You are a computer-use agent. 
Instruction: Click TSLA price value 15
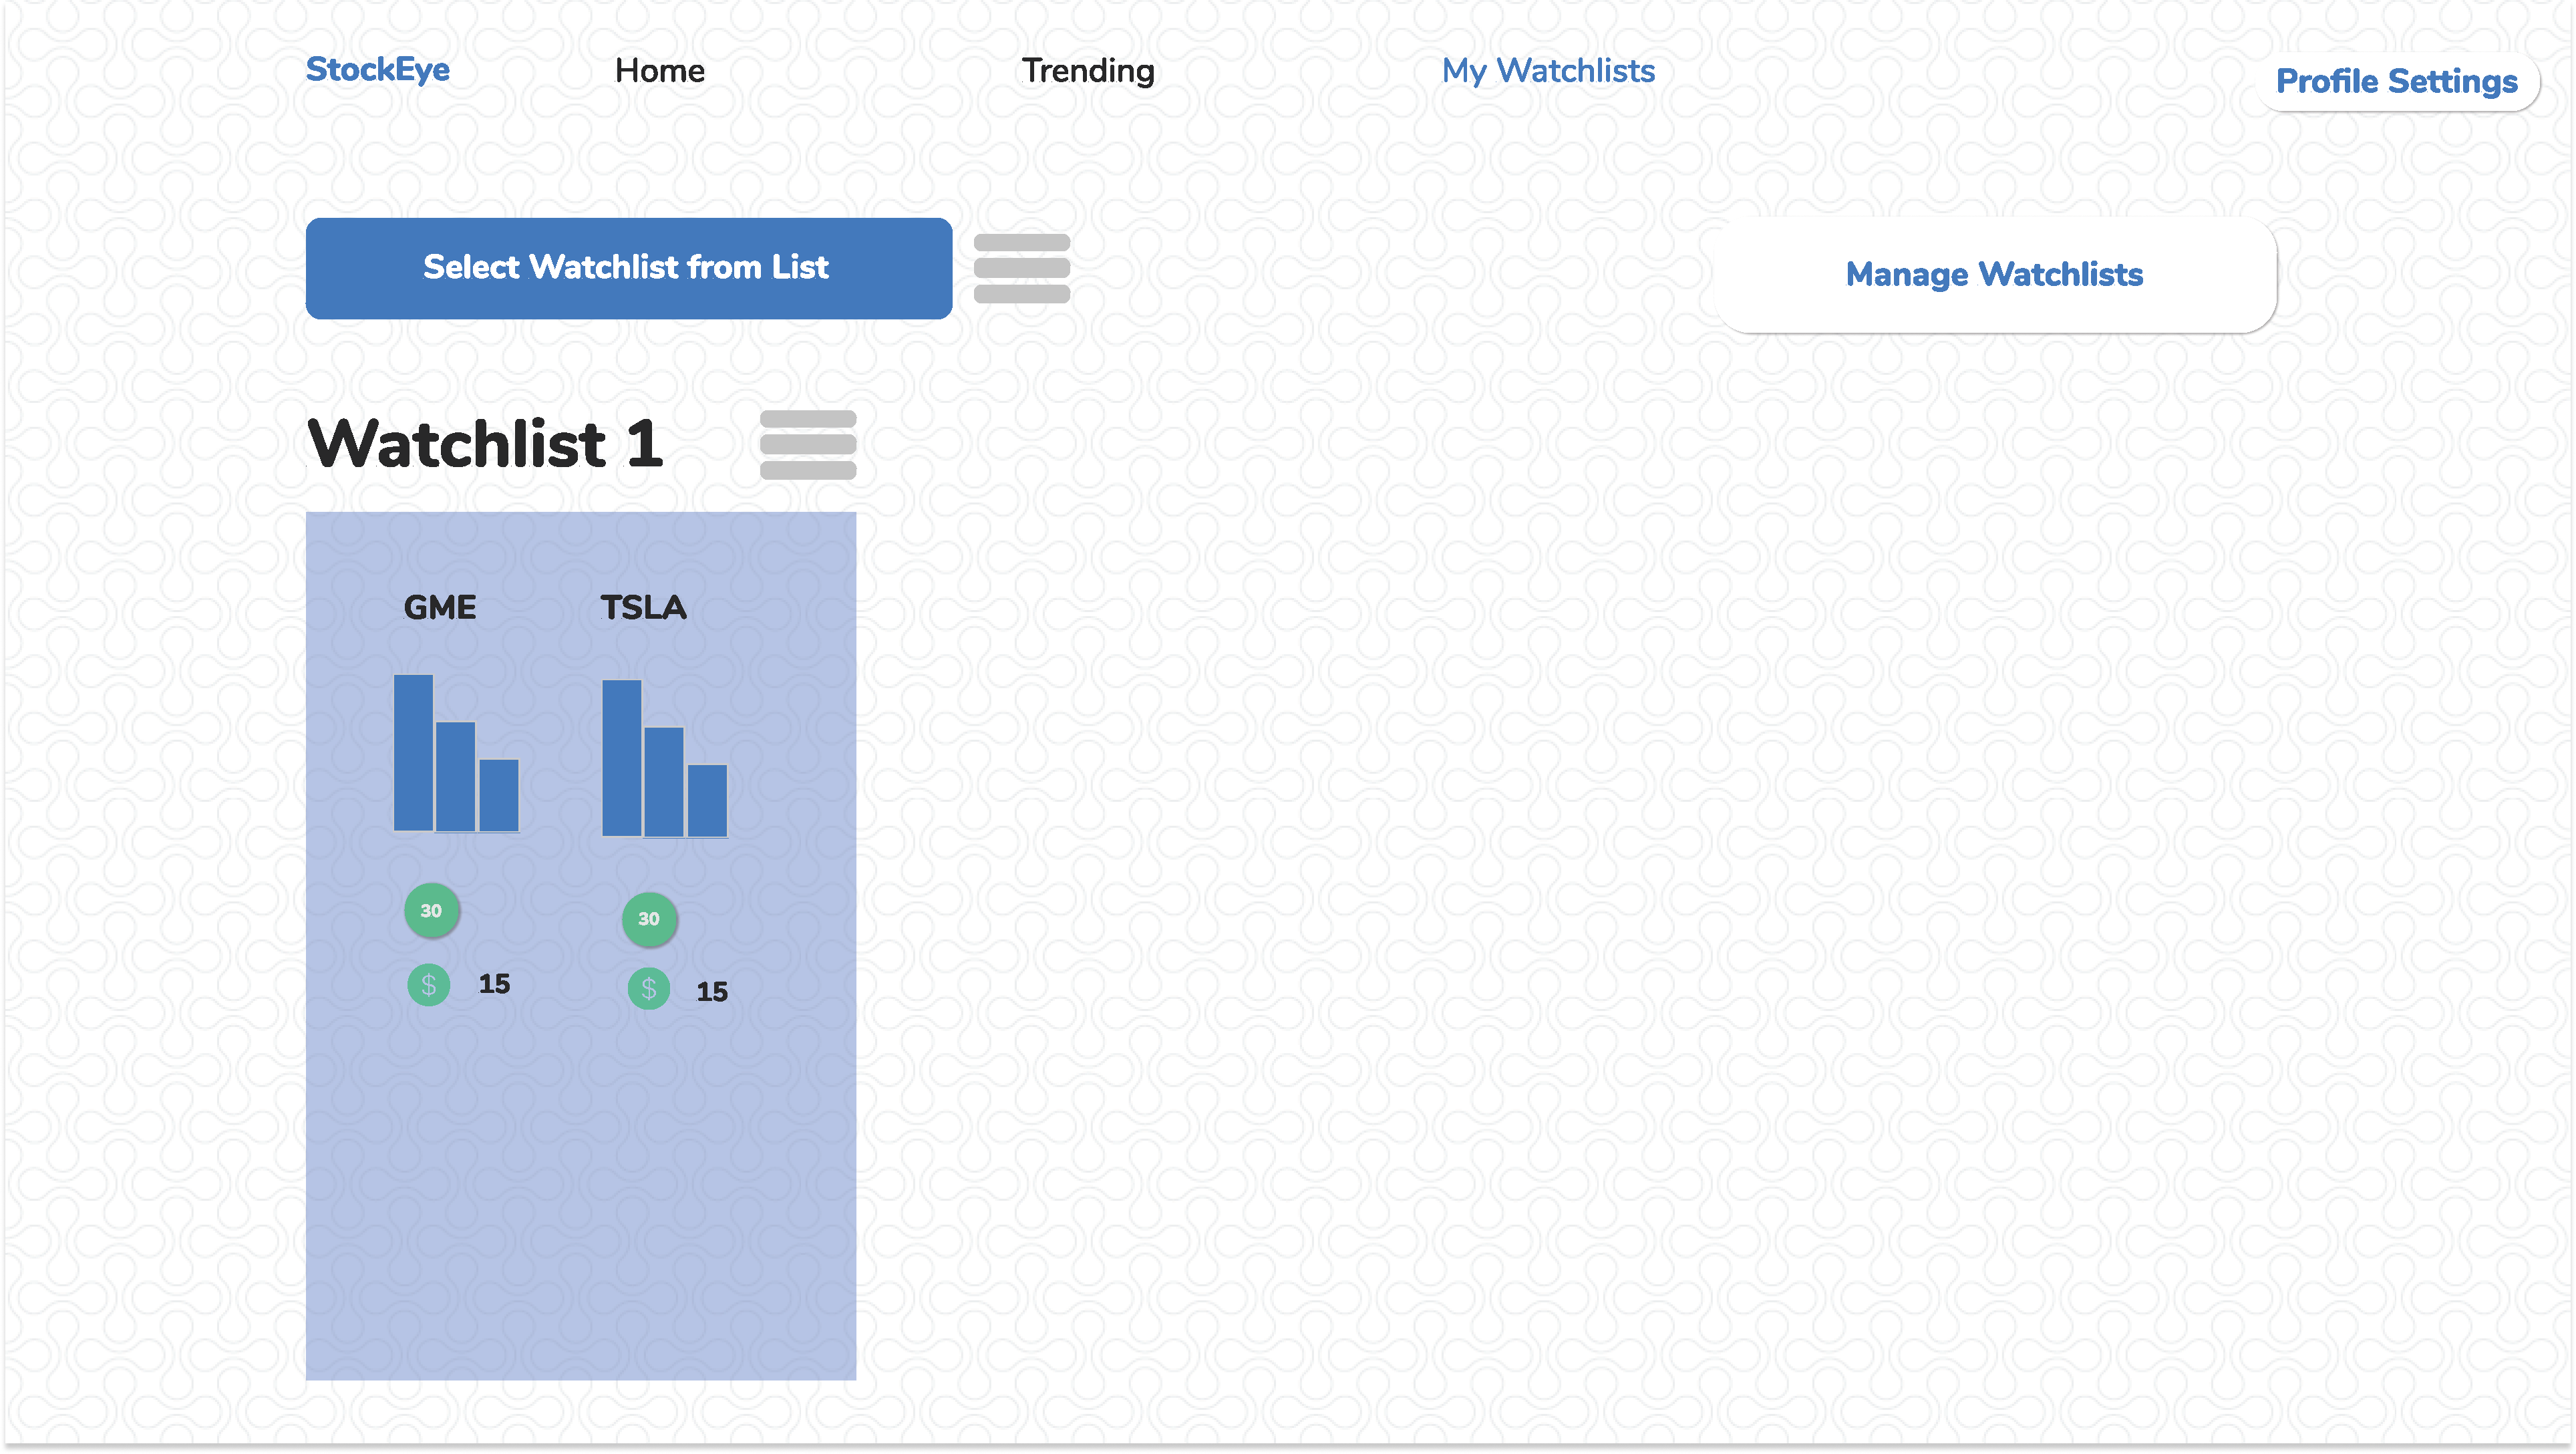[x=711, y=992]
